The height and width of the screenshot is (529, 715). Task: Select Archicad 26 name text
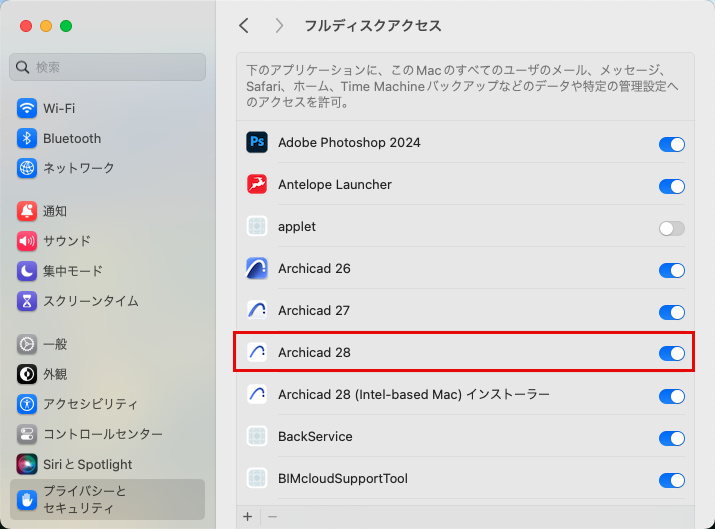315,269
